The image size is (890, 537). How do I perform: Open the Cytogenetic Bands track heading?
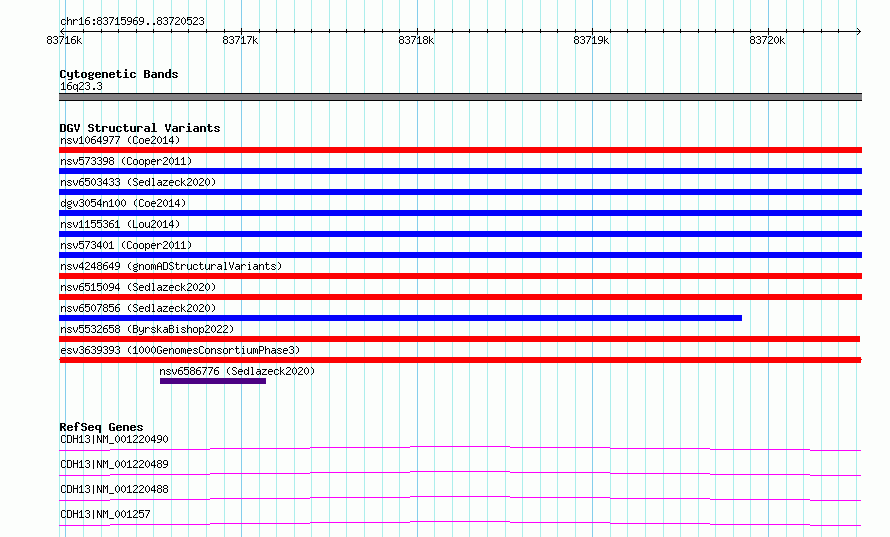(x=119, y=74)
